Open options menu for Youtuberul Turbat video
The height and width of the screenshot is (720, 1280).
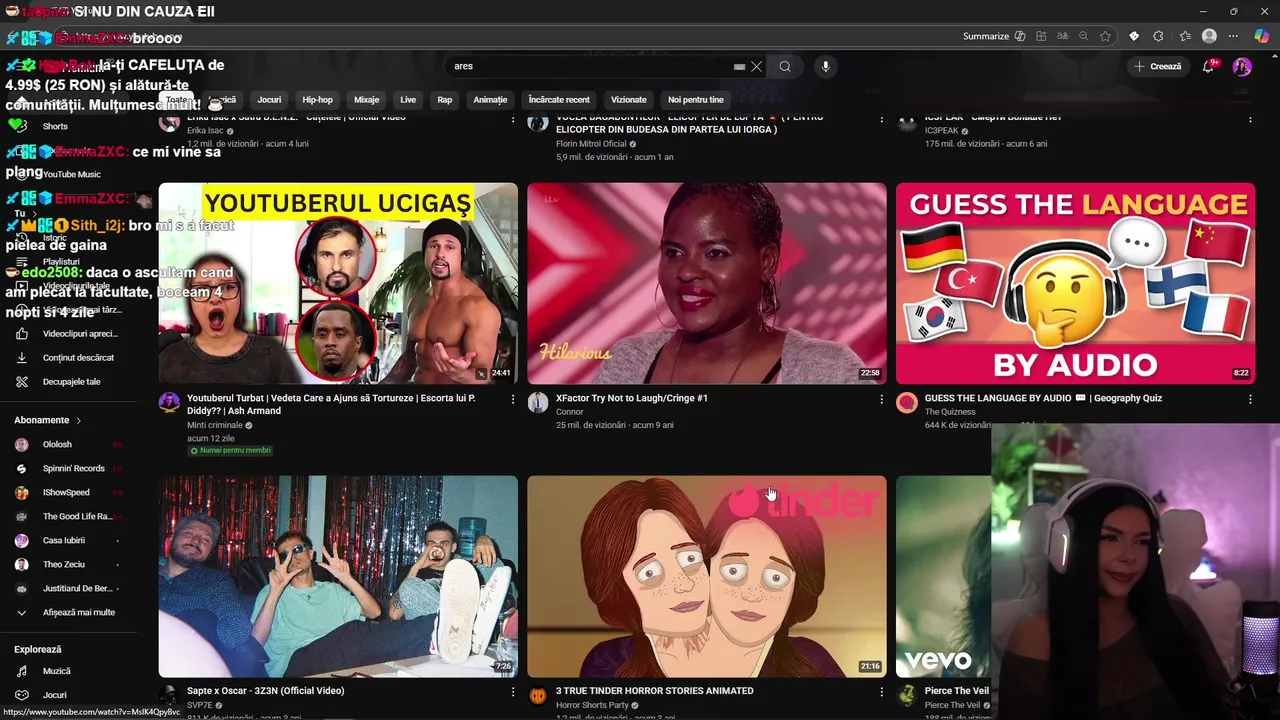click(x=513, y=399)
